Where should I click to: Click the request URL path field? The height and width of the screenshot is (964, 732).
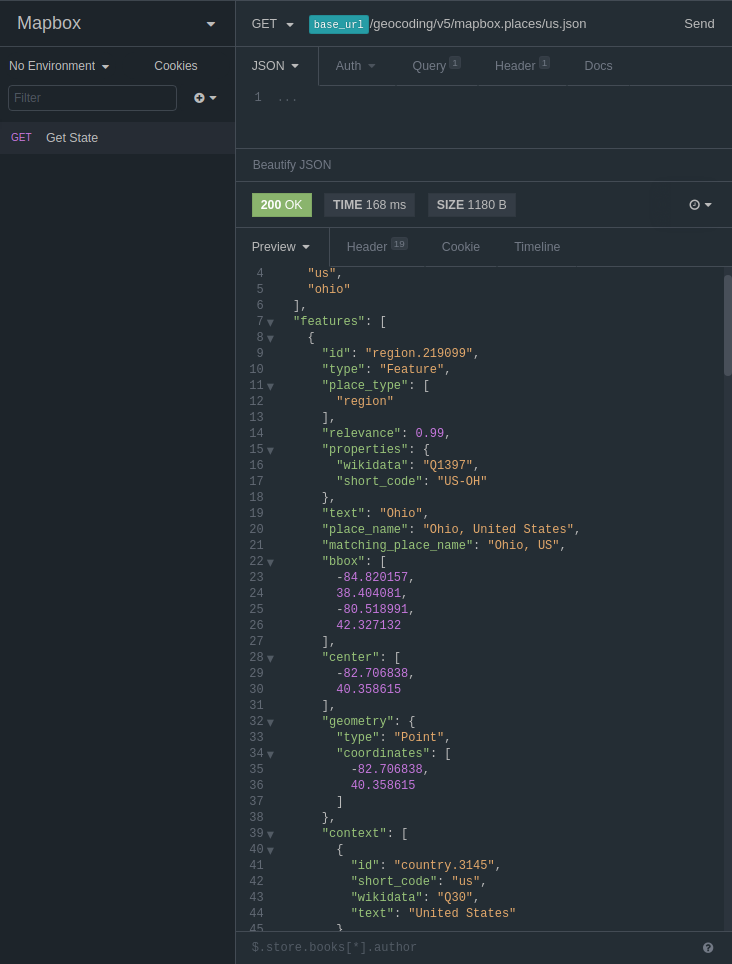(x=478, y=24)
